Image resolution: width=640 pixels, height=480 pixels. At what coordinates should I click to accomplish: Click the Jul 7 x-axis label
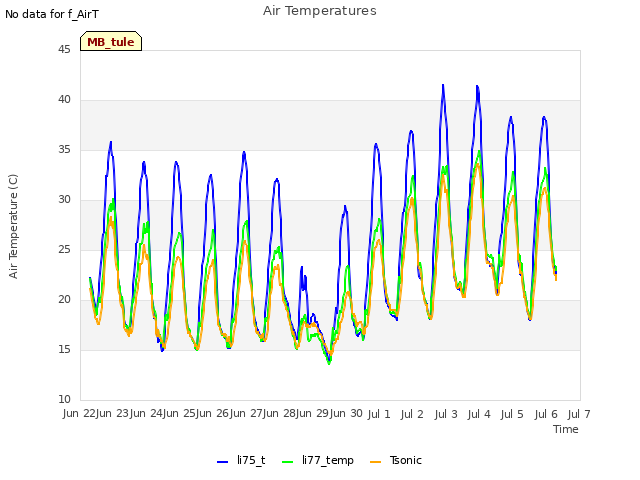tap(579, 414)
